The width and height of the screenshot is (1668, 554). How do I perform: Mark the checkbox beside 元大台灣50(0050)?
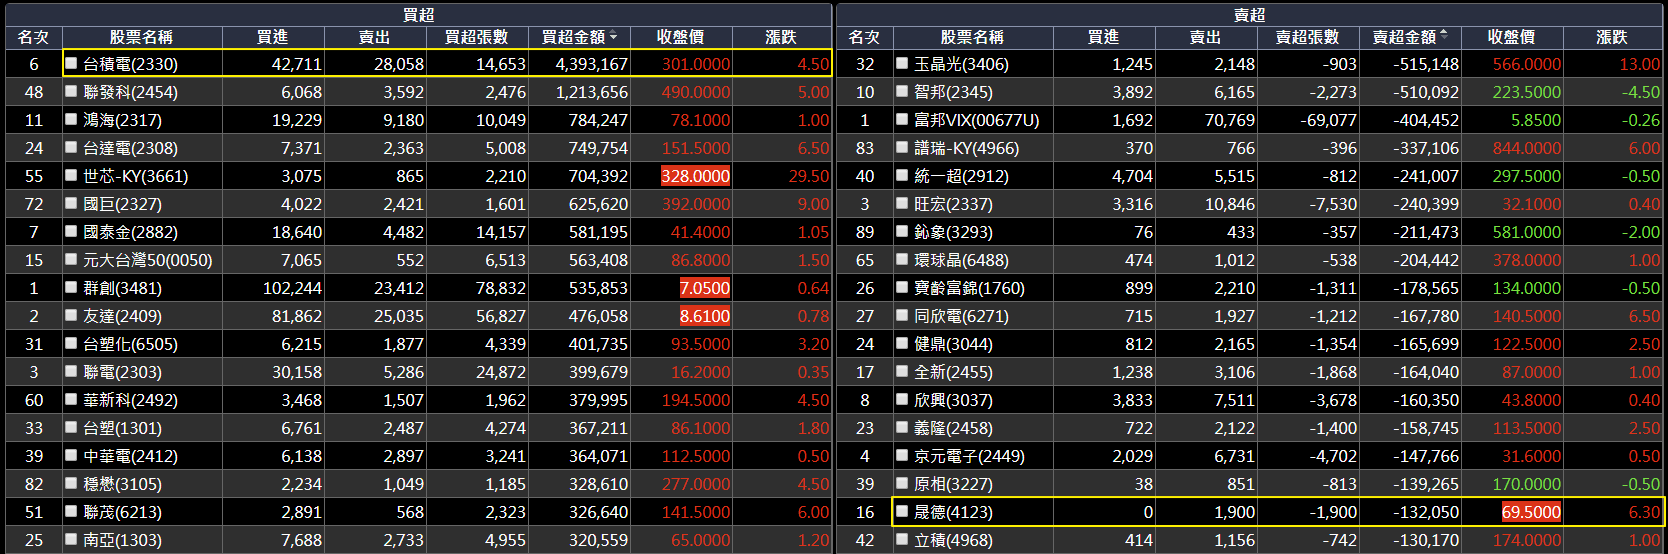click(71, 259)
